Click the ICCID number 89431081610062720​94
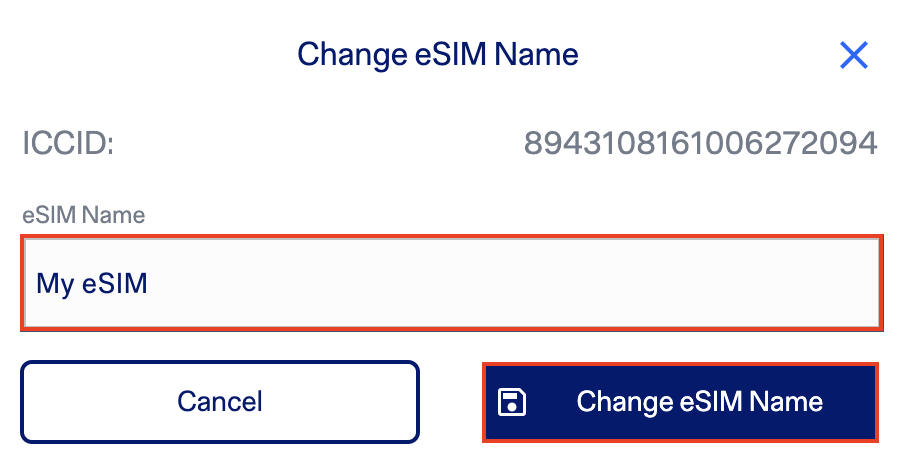The height and width of the screenshot is (464, 904). (700, 143)
